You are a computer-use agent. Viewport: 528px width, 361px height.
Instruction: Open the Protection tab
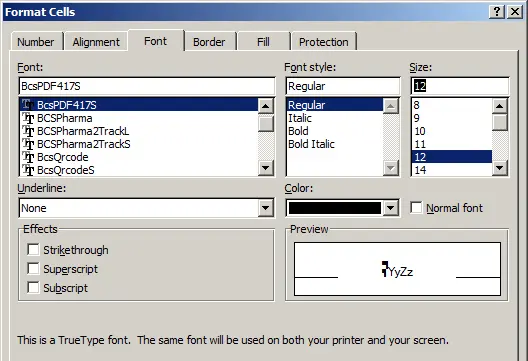tap(324, 42)
